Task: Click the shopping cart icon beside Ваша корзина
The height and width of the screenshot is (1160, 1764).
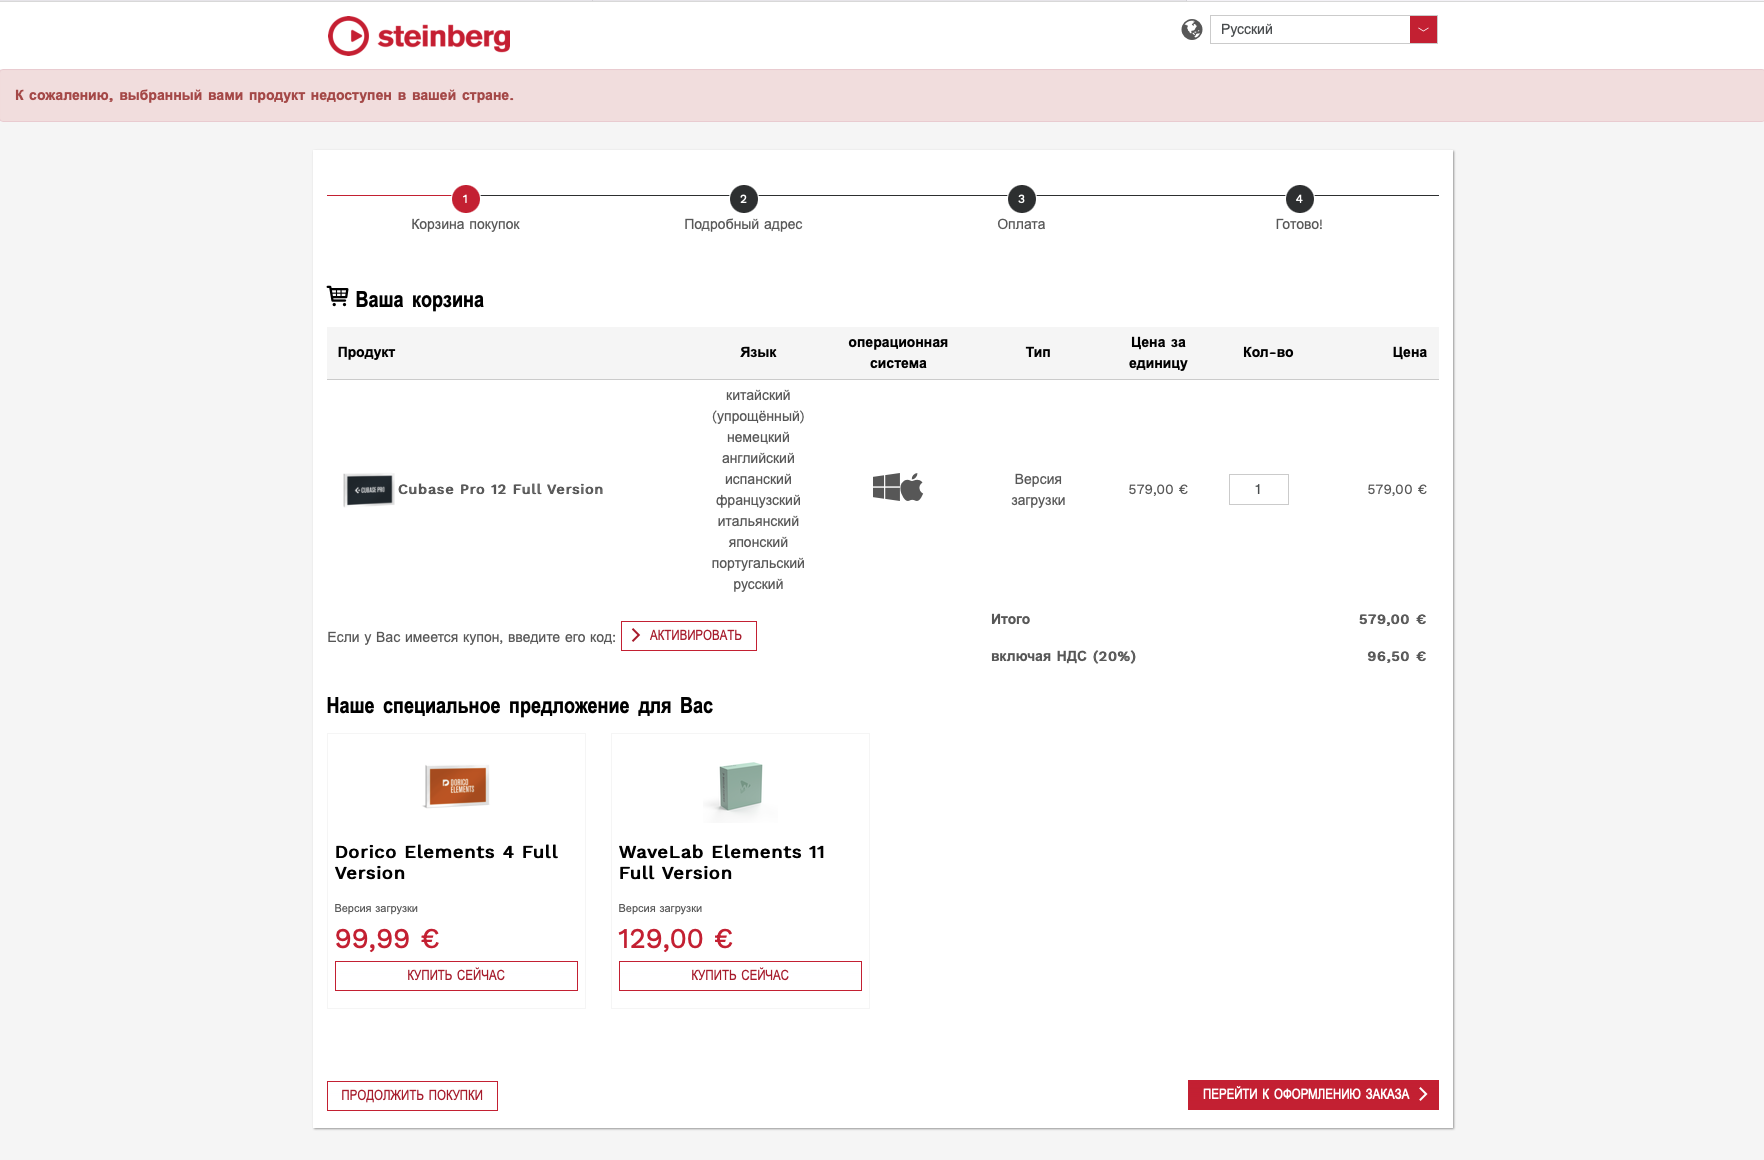Action: 338,296
